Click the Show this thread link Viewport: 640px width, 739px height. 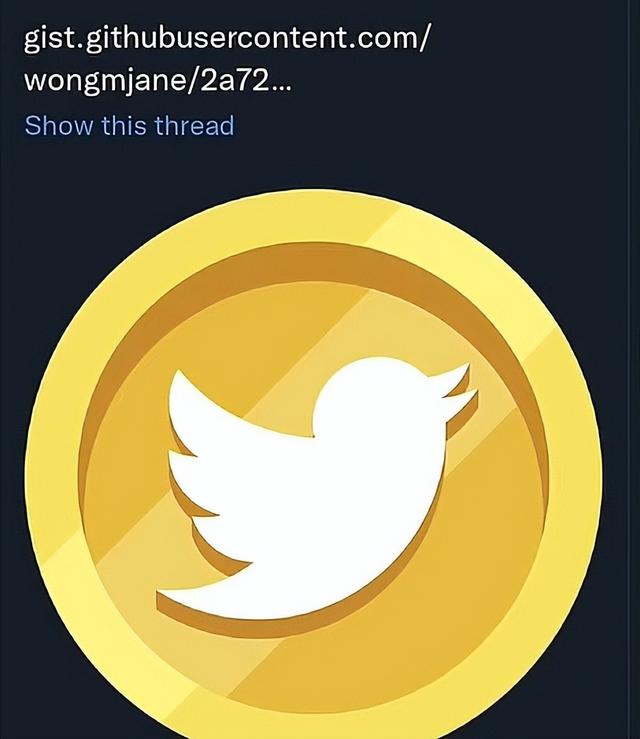click(x=129, y=126)
